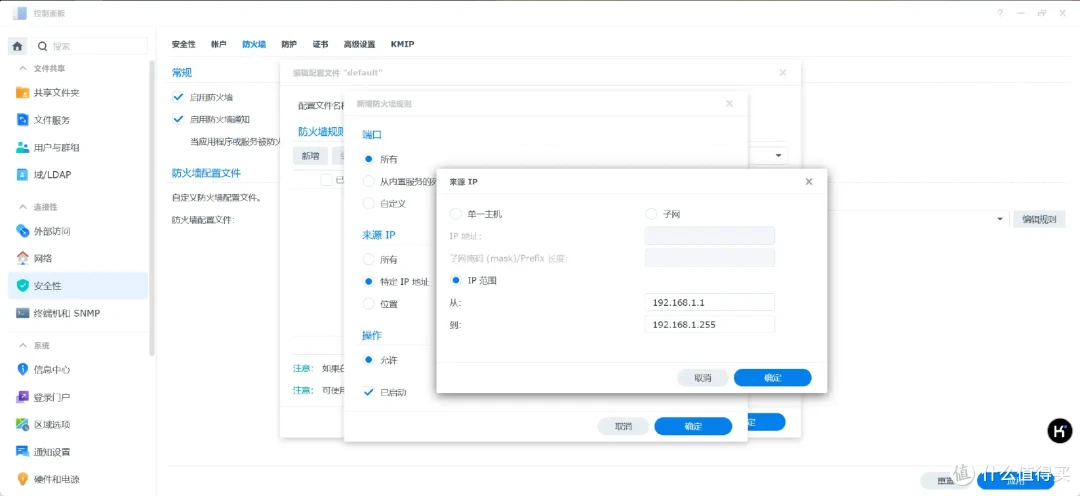Open 文件服务 file services icon
The width and height of the screenshot is (1080, 496).
22,120
